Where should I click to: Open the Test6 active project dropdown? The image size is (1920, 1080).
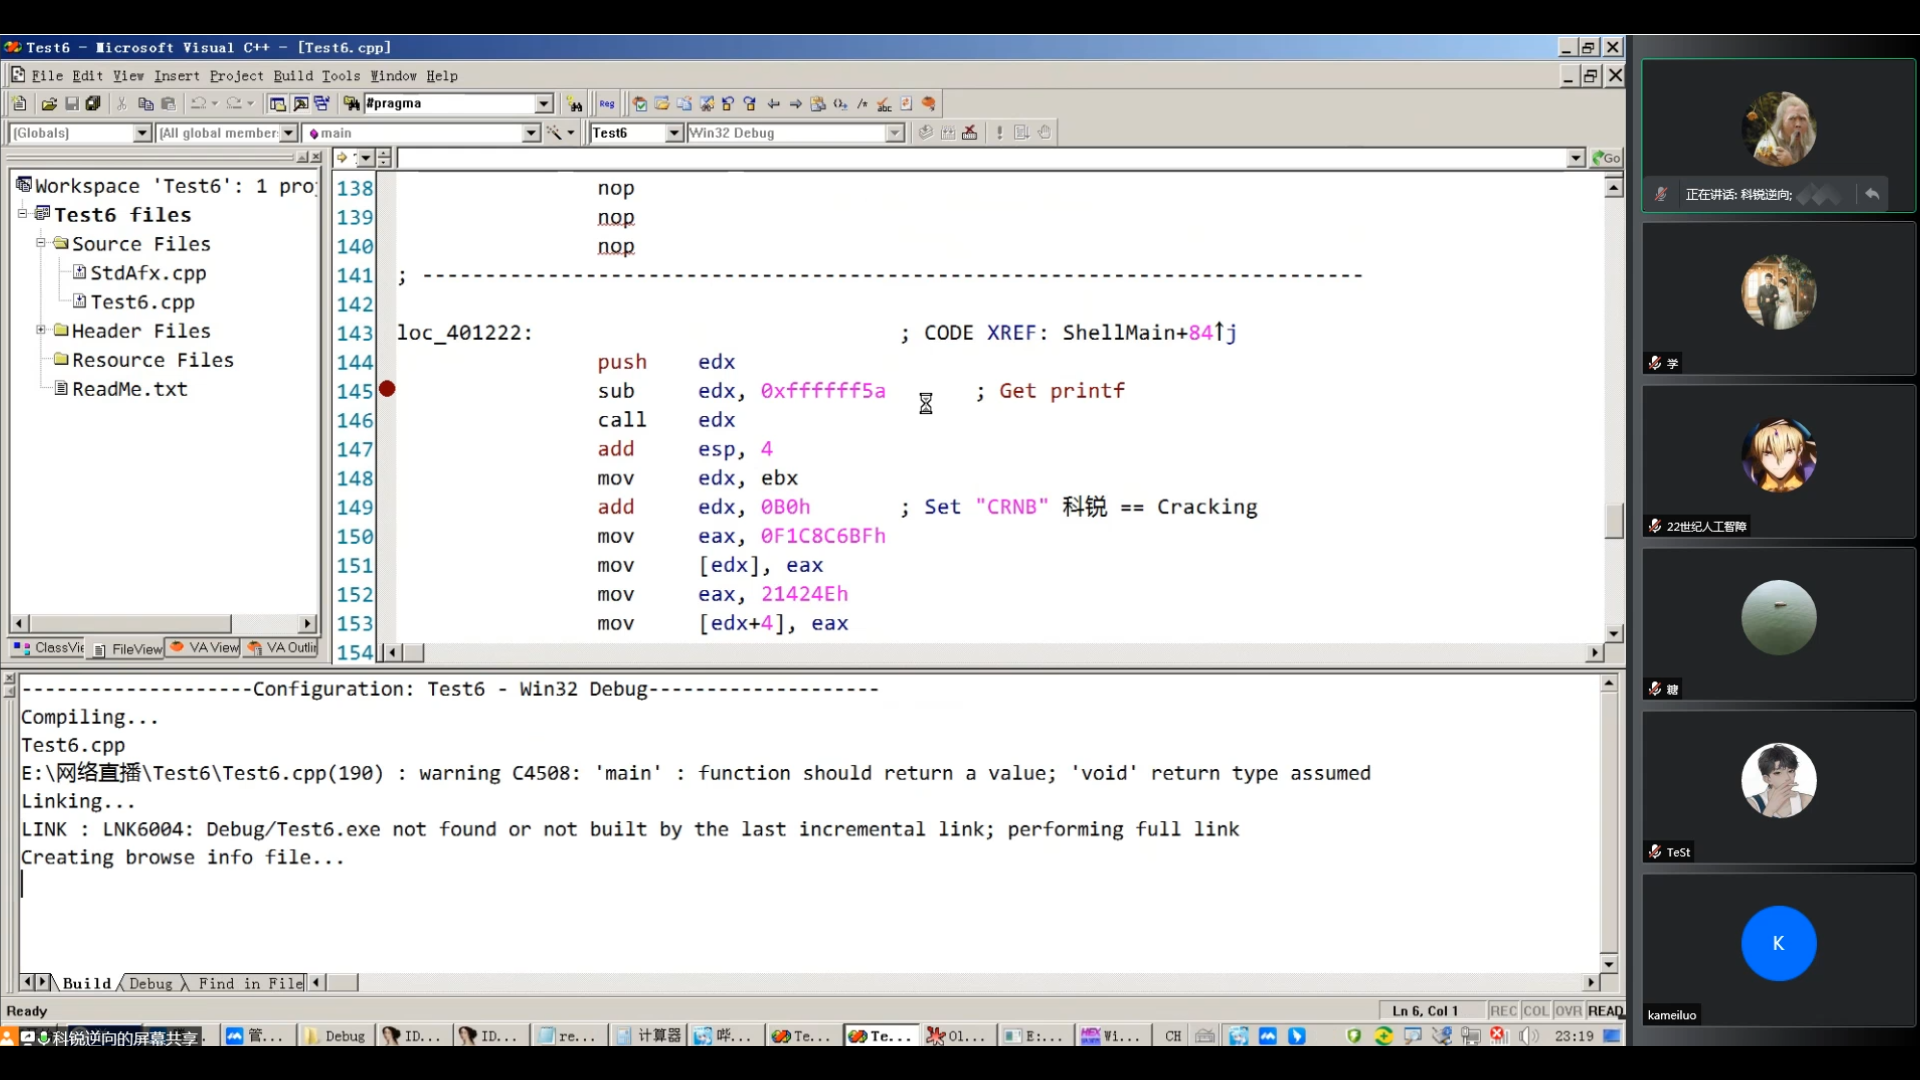click(674, 133)
